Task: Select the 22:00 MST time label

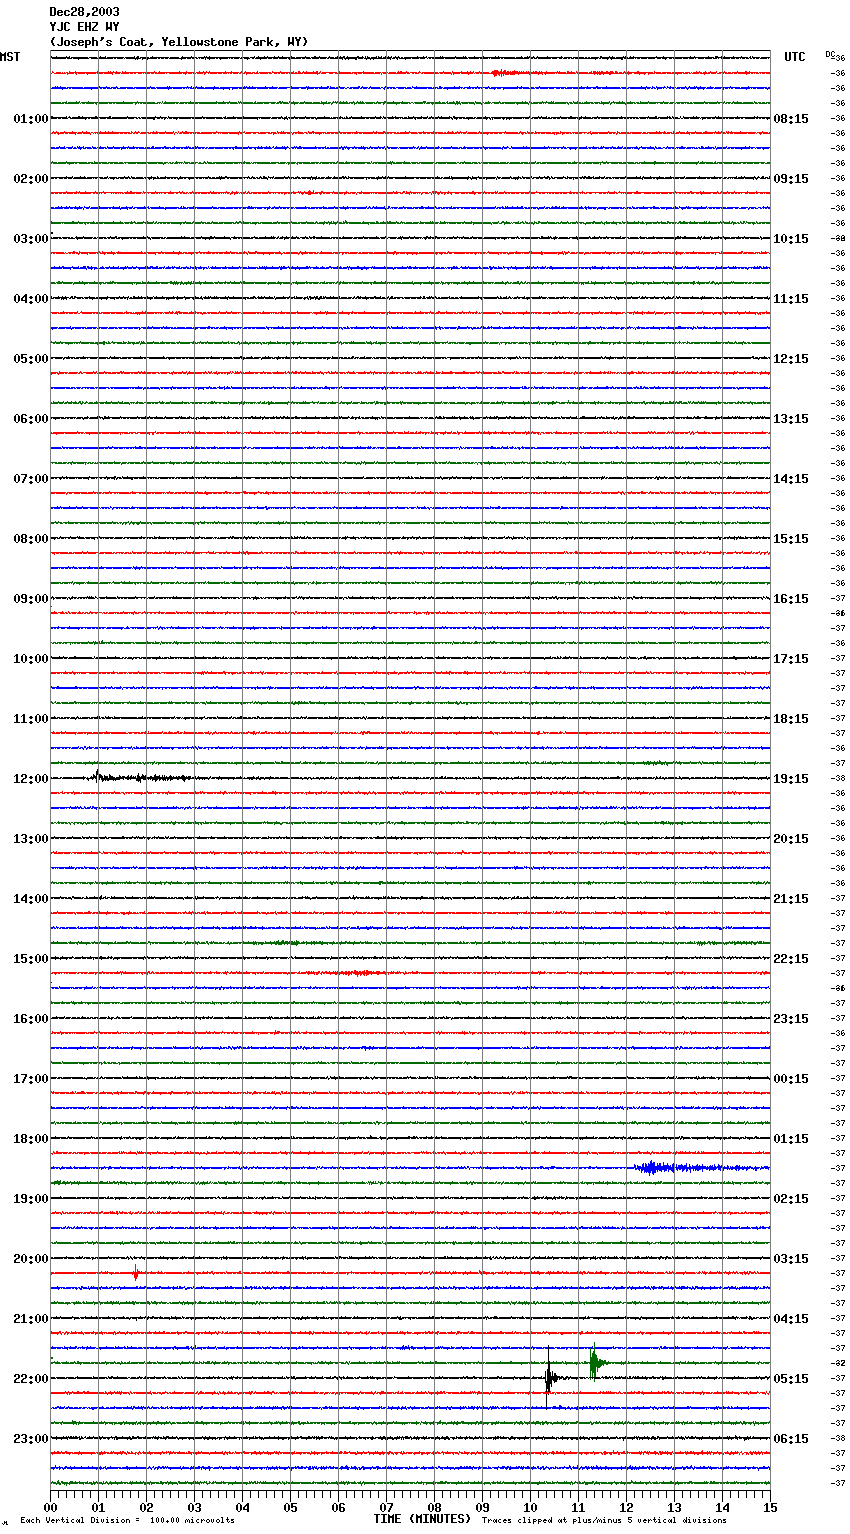Action: pyautogui.click(x=31, y=1379)
